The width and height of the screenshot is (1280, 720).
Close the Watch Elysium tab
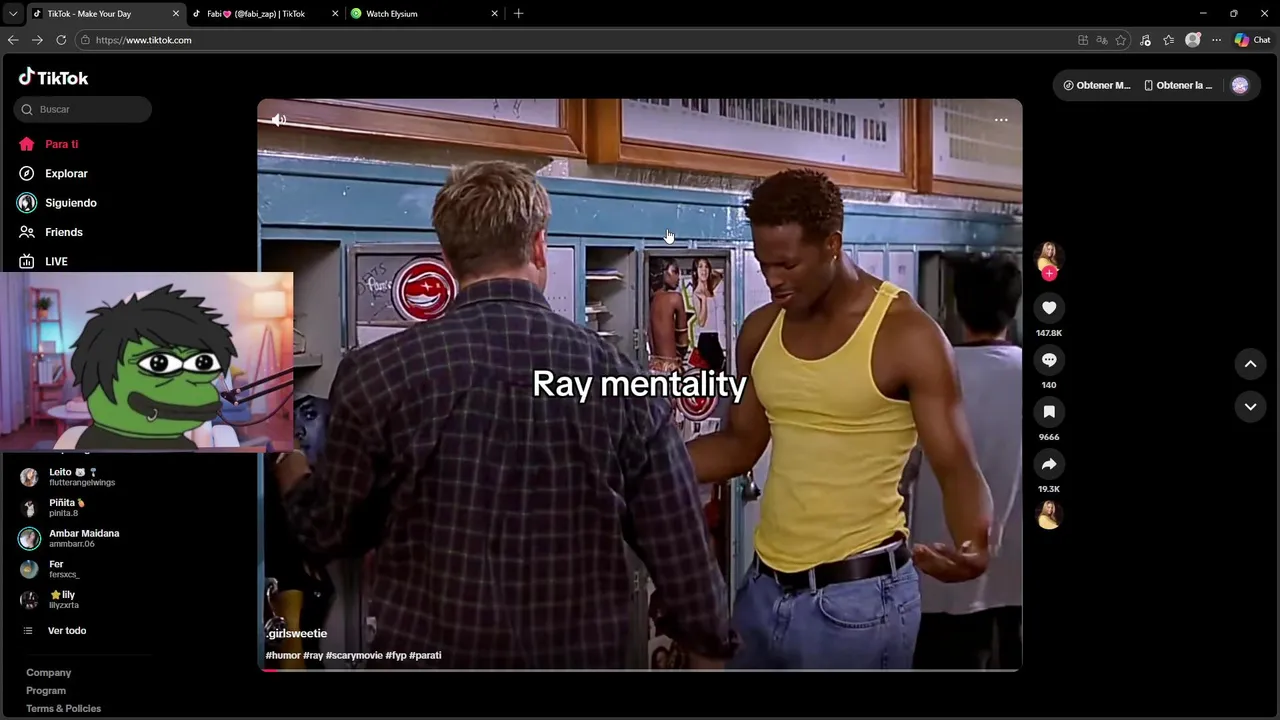pyautogui.click(x=494, y=14)
